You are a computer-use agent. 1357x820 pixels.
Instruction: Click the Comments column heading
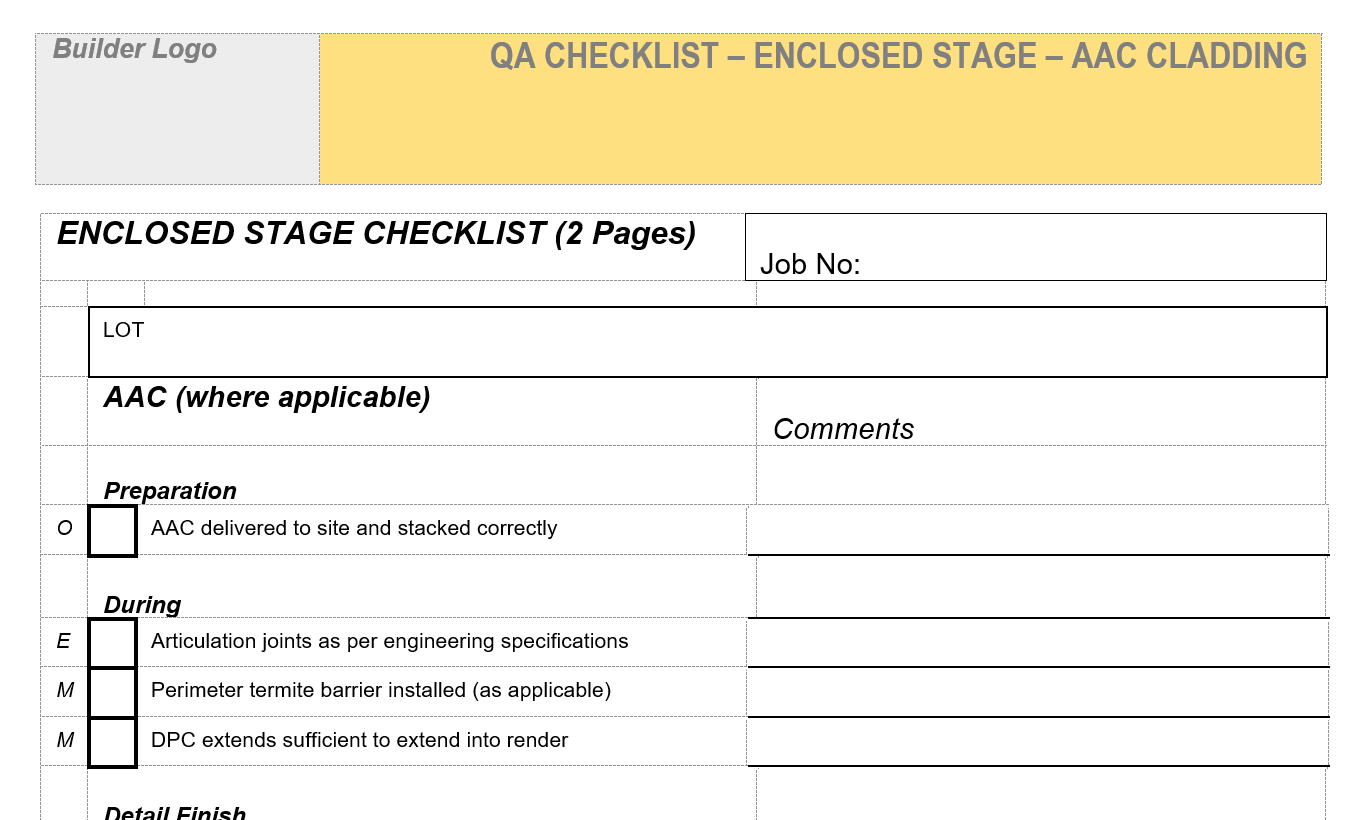pyautogui.click(x=843, y=429)
